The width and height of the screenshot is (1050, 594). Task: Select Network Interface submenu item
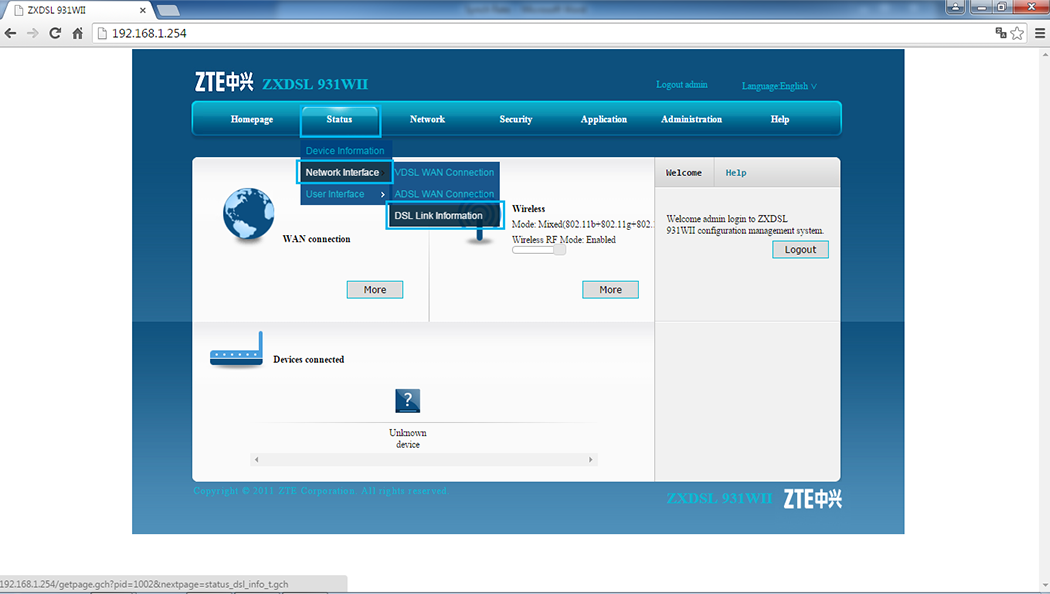(344, 172)
